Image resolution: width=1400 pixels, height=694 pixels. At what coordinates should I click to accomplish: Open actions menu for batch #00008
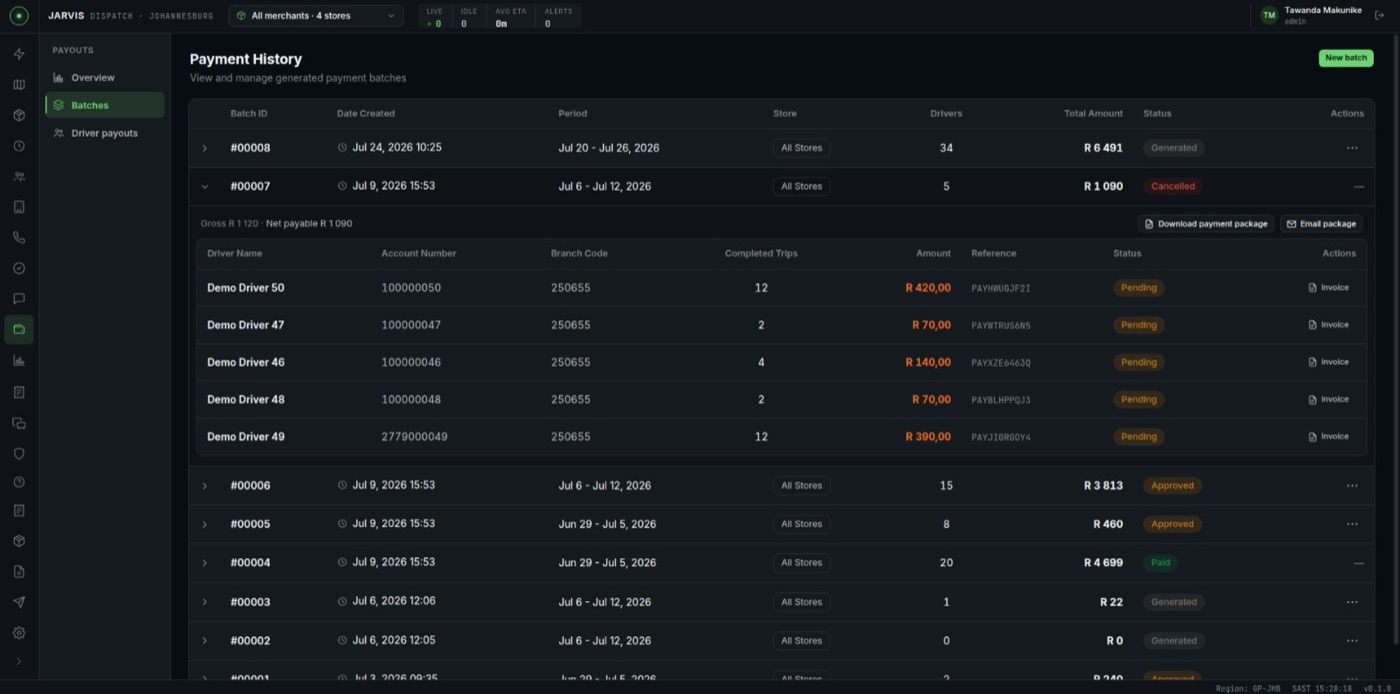tap(1352, 148)
